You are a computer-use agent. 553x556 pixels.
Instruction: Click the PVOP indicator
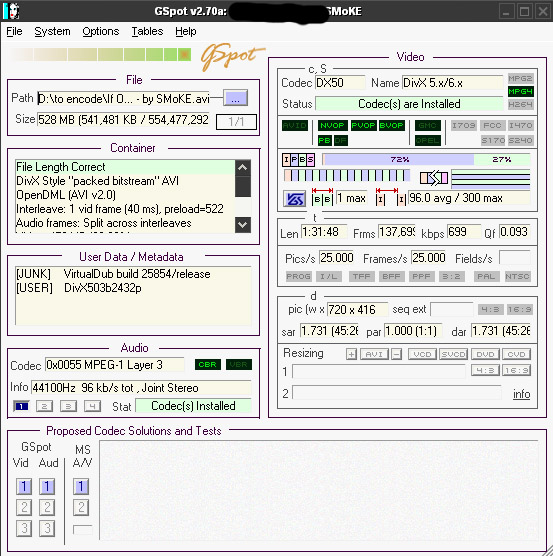tap(363, 126)
